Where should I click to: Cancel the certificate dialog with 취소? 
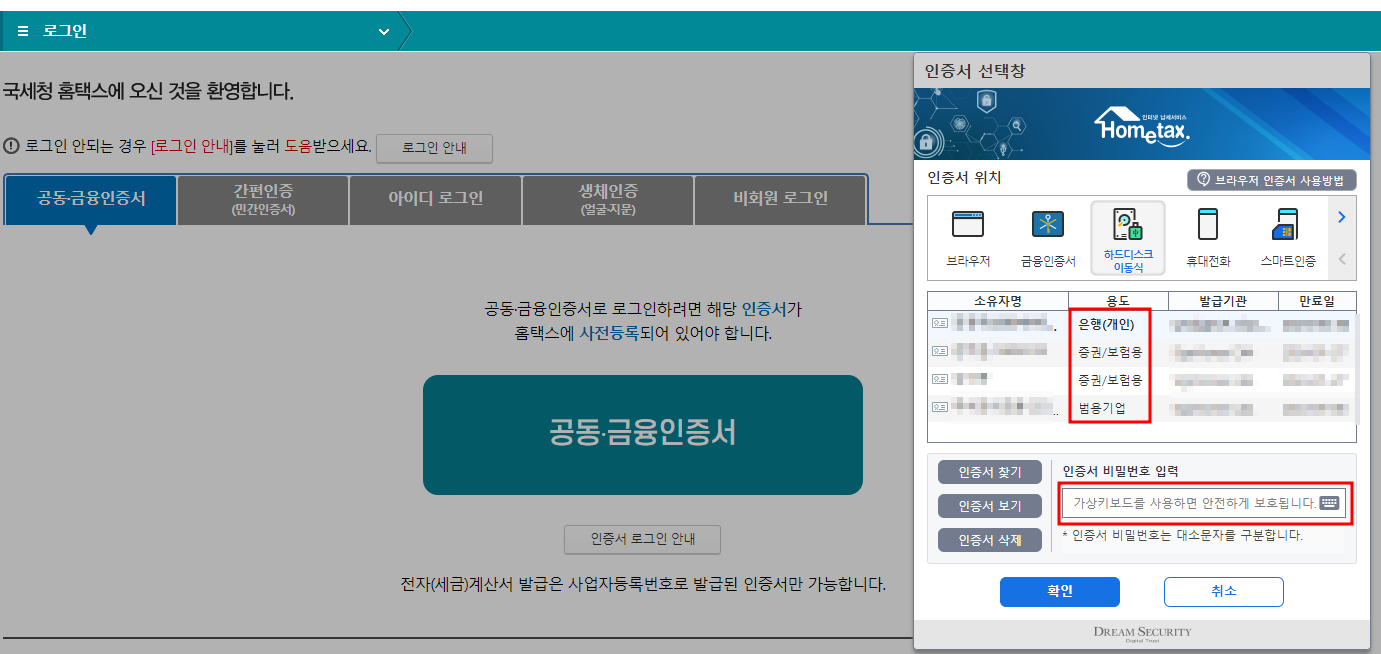point(1222,591)
